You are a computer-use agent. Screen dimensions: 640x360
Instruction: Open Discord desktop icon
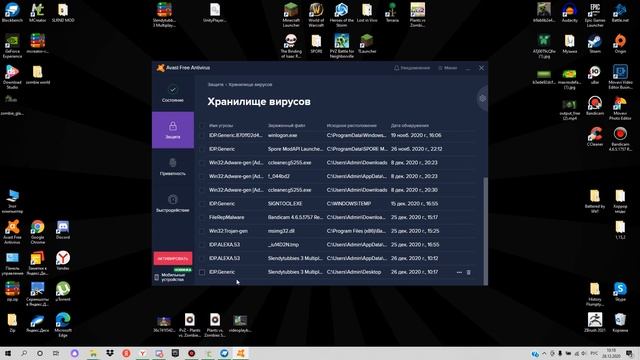point(62,229)
